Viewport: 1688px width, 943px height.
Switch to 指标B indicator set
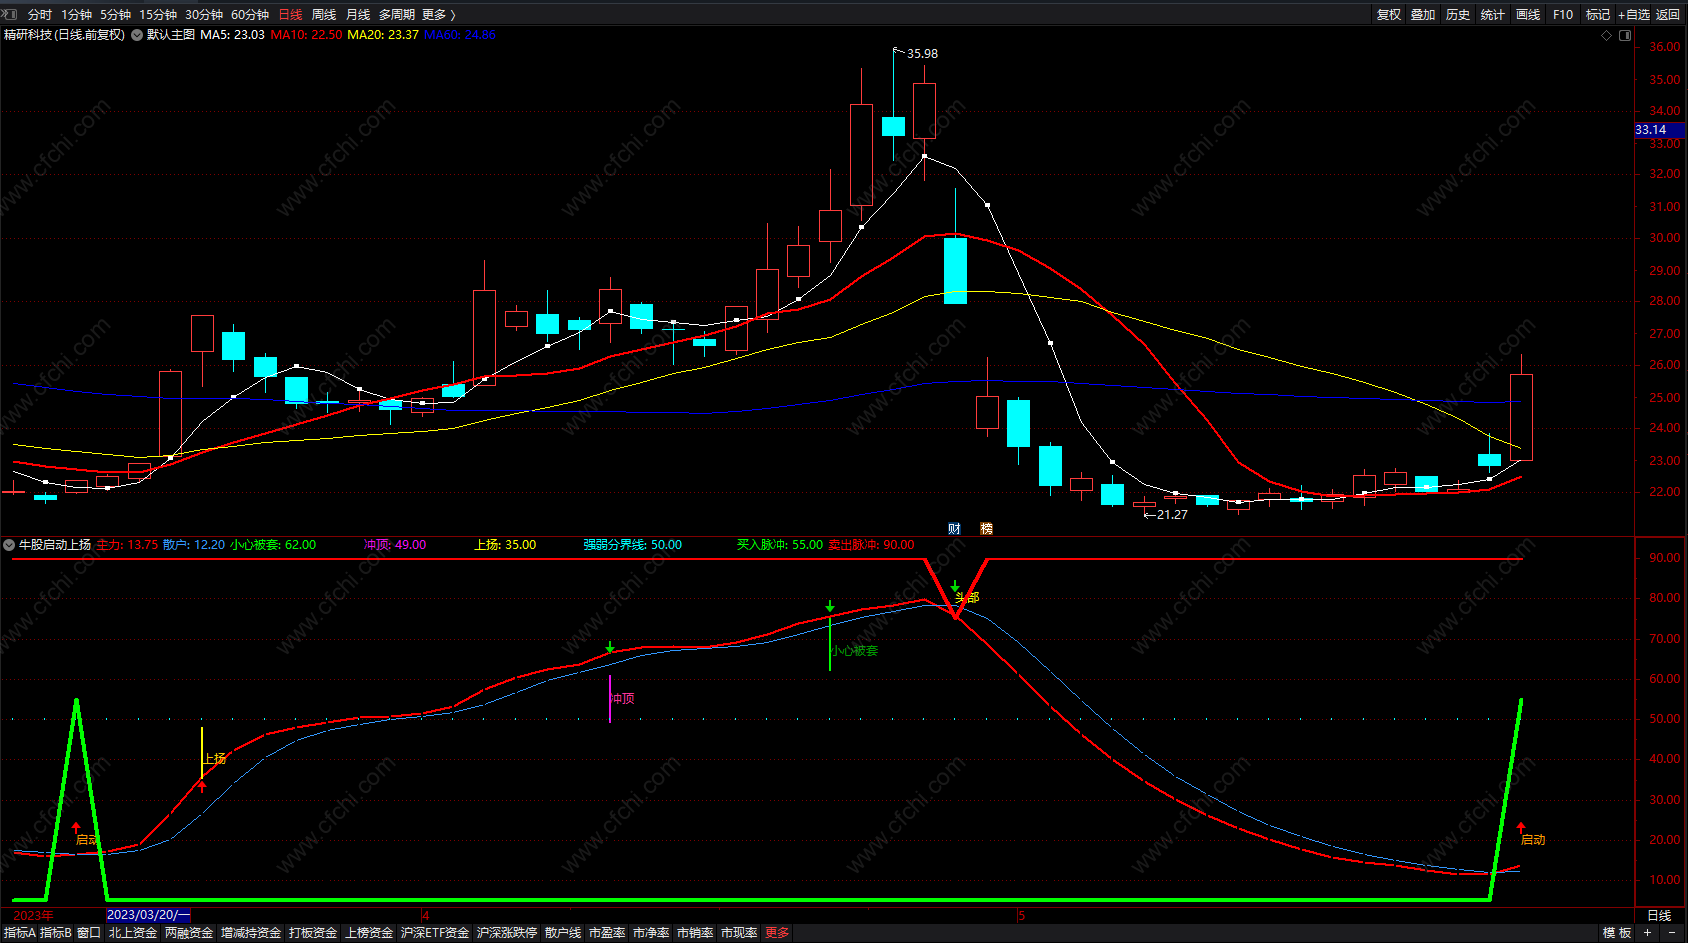56,933
